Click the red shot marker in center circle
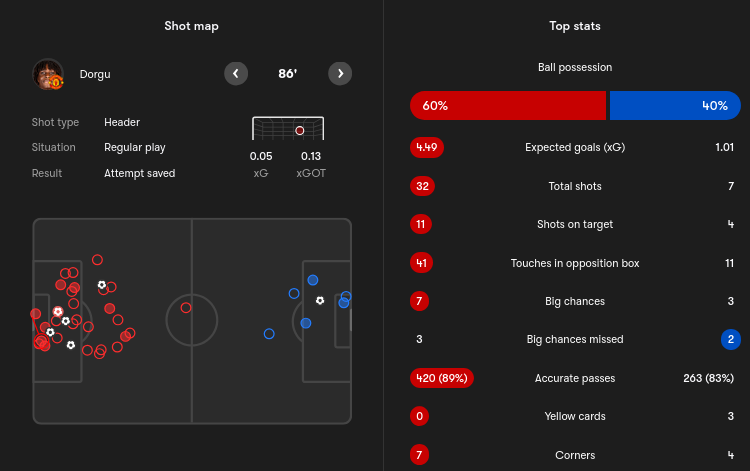The width and height of the screenshot is (750, 471). 186,308
